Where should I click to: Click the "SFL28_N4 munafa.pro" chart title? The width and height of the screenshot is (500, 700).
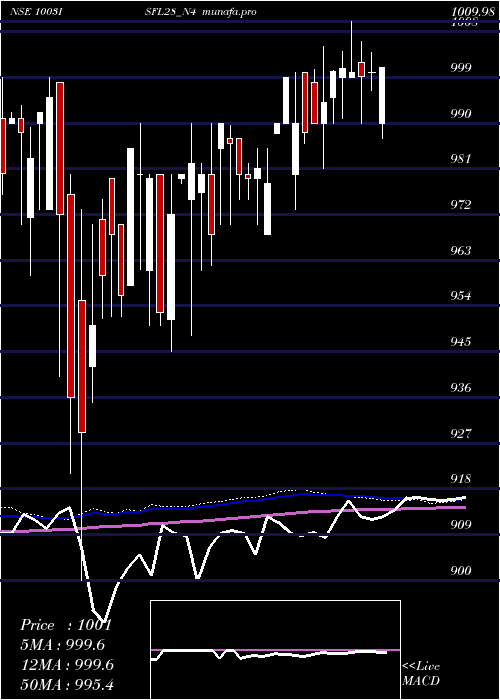[x=200, y=12]
